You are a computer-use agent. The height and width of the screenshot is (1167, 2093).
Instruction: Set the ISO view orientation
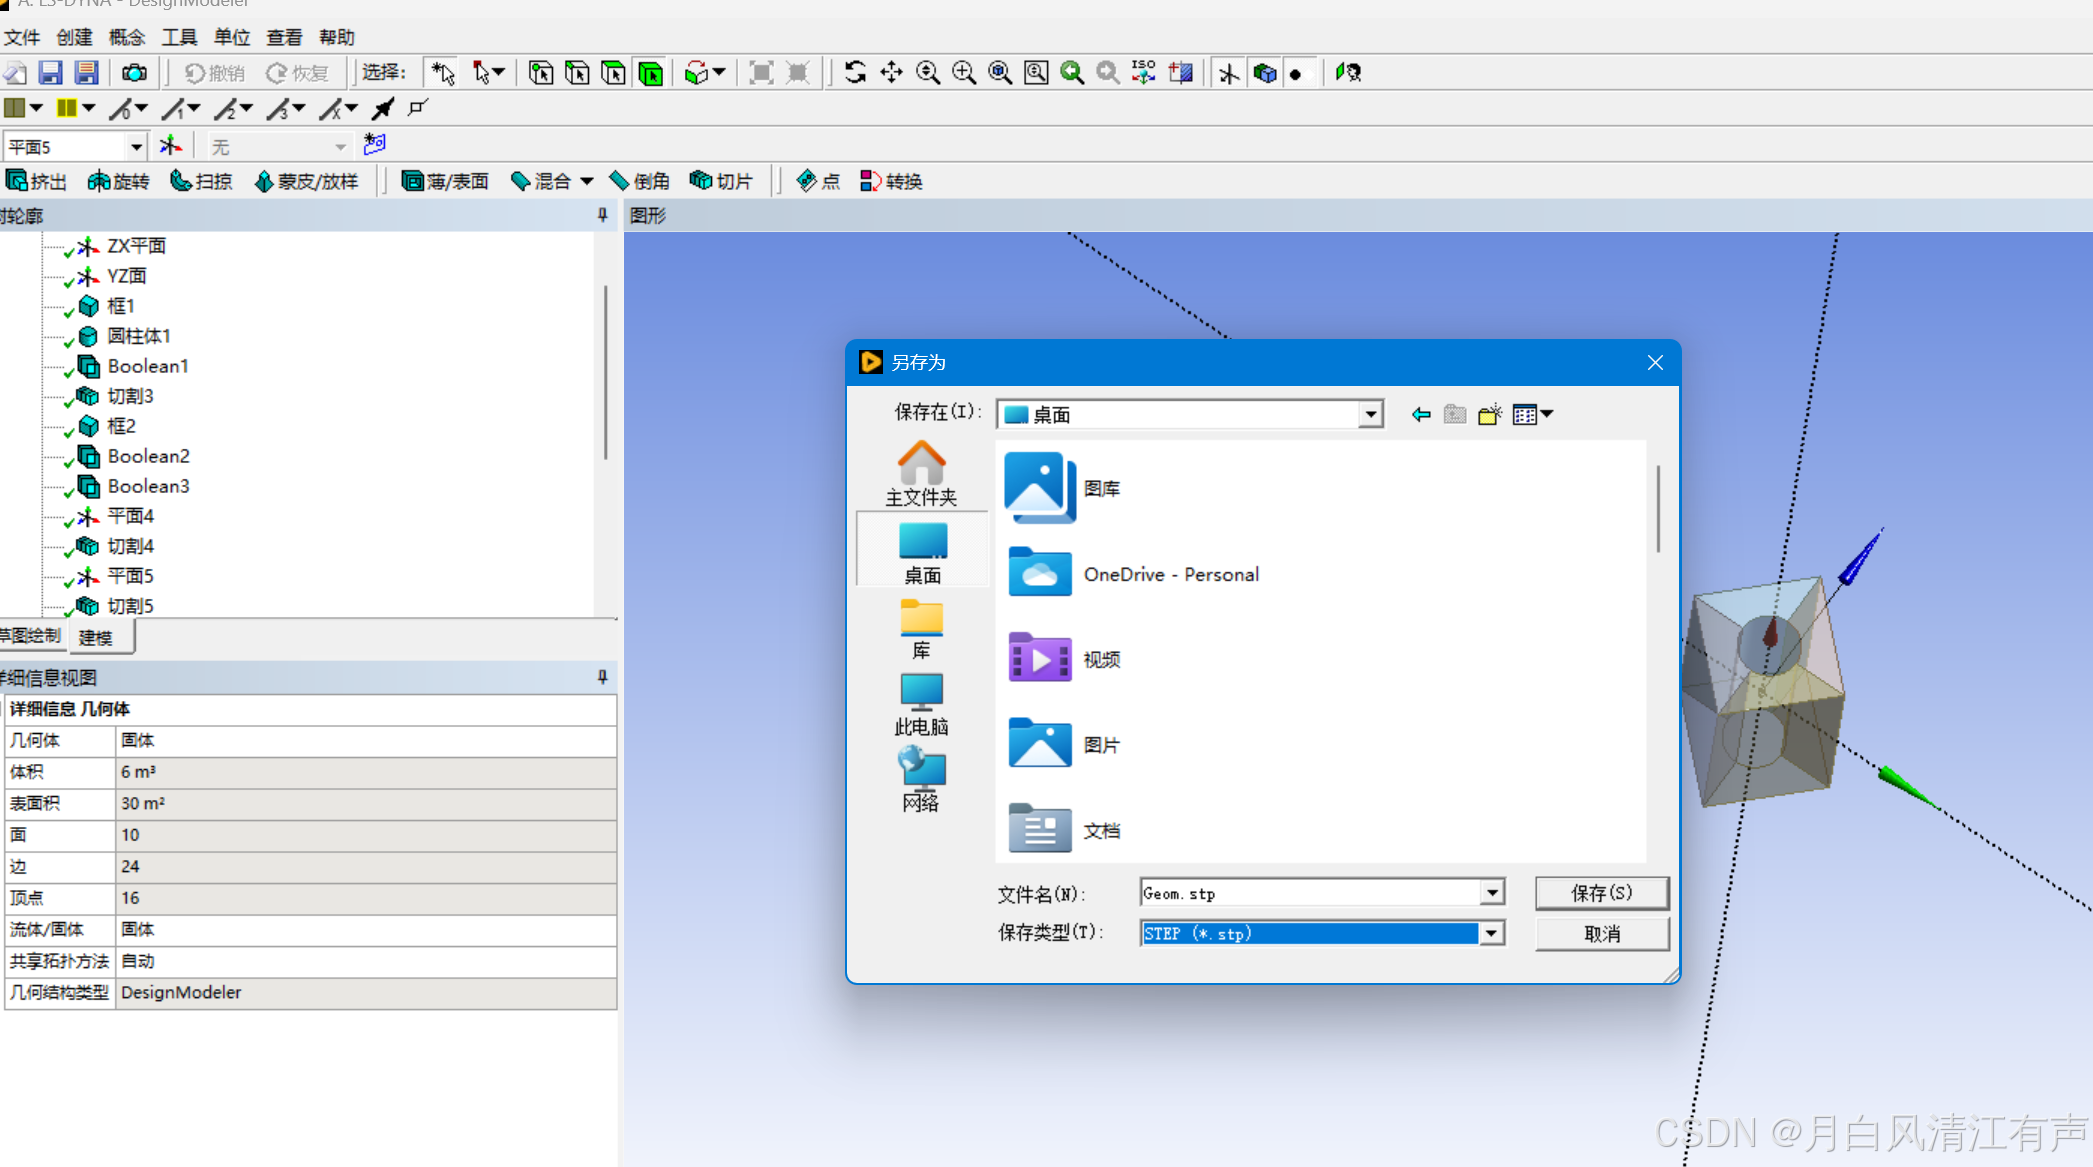1143,73
